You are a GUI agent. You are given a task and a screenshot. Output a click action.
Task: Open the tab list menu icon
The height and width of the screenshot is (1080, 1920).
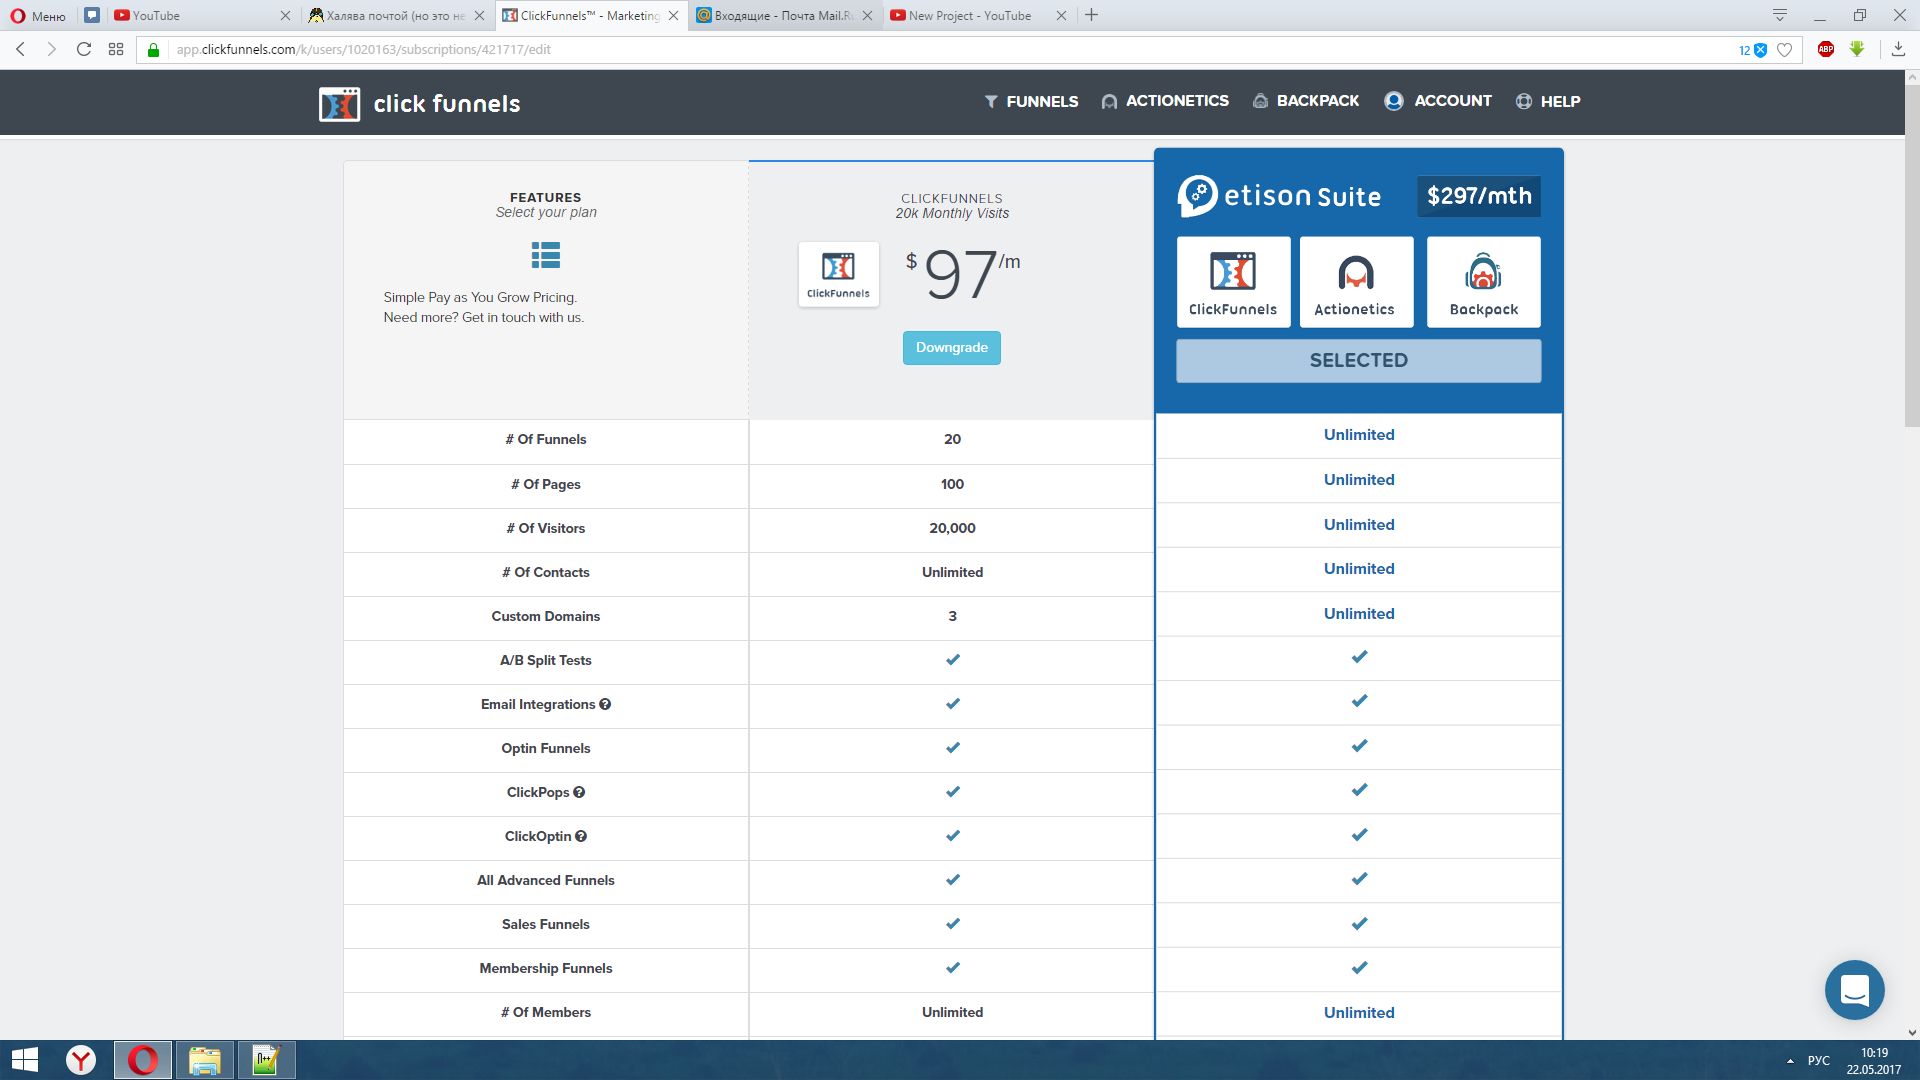[x=1780, y=15]
